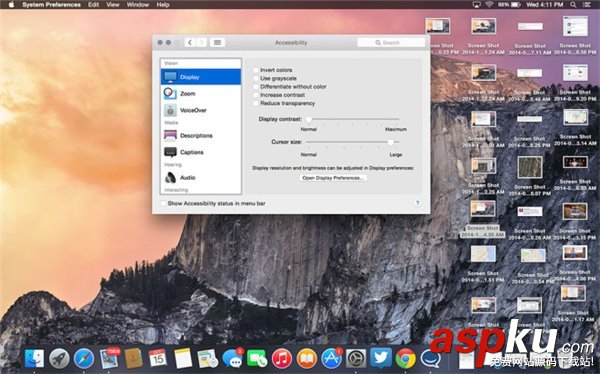Open Accessibility help with question mark

tap(417, 203)
